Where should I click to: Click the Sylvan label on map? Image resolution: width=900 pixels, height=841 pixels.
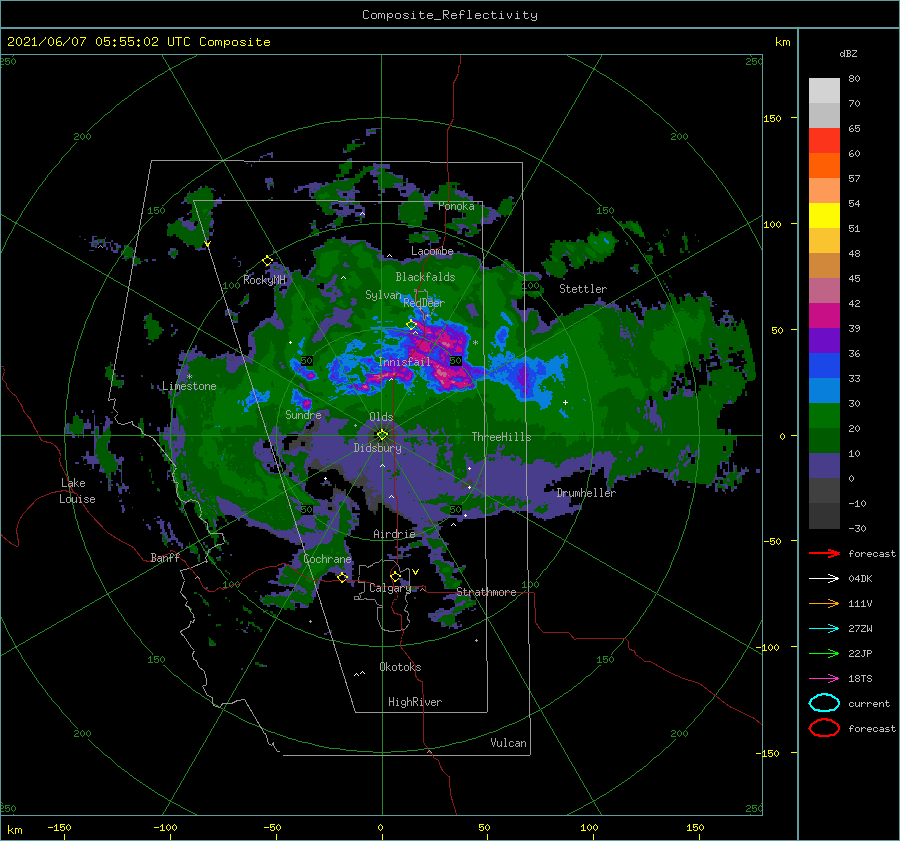click(383, 295)
